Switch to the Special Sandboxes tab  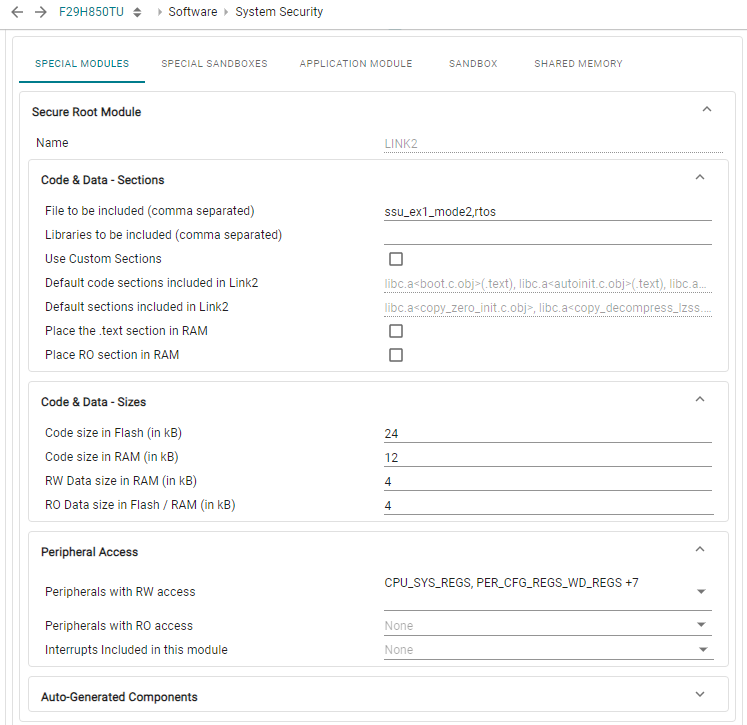coord(214,64)
